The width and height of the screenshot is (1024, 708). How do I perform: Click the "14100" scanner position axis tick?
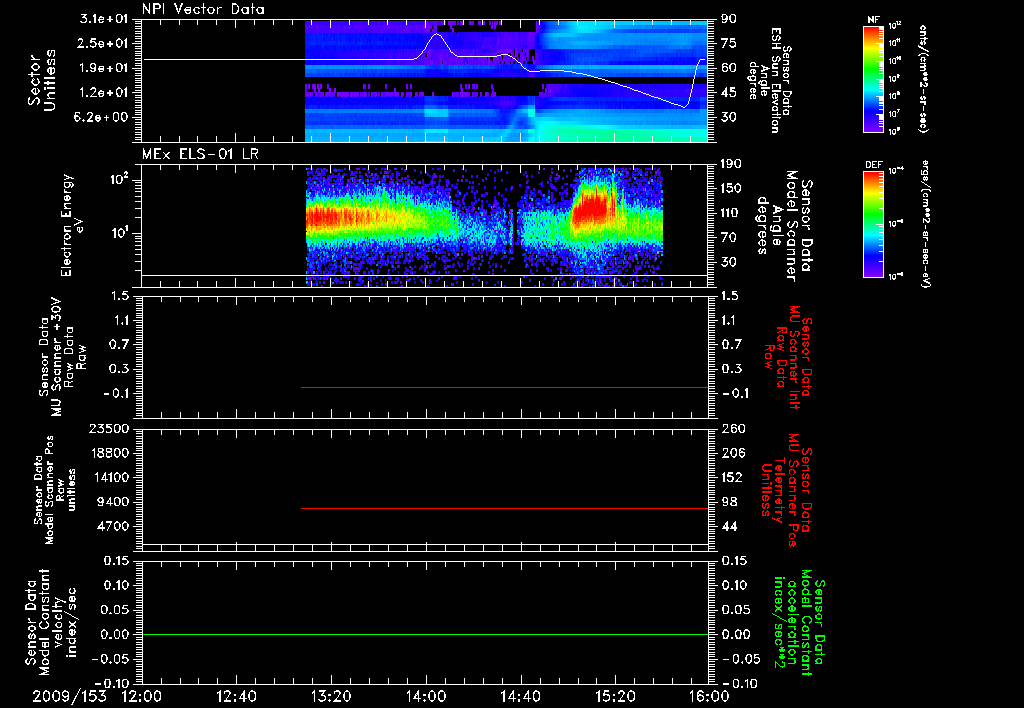[x=110, y=477]
